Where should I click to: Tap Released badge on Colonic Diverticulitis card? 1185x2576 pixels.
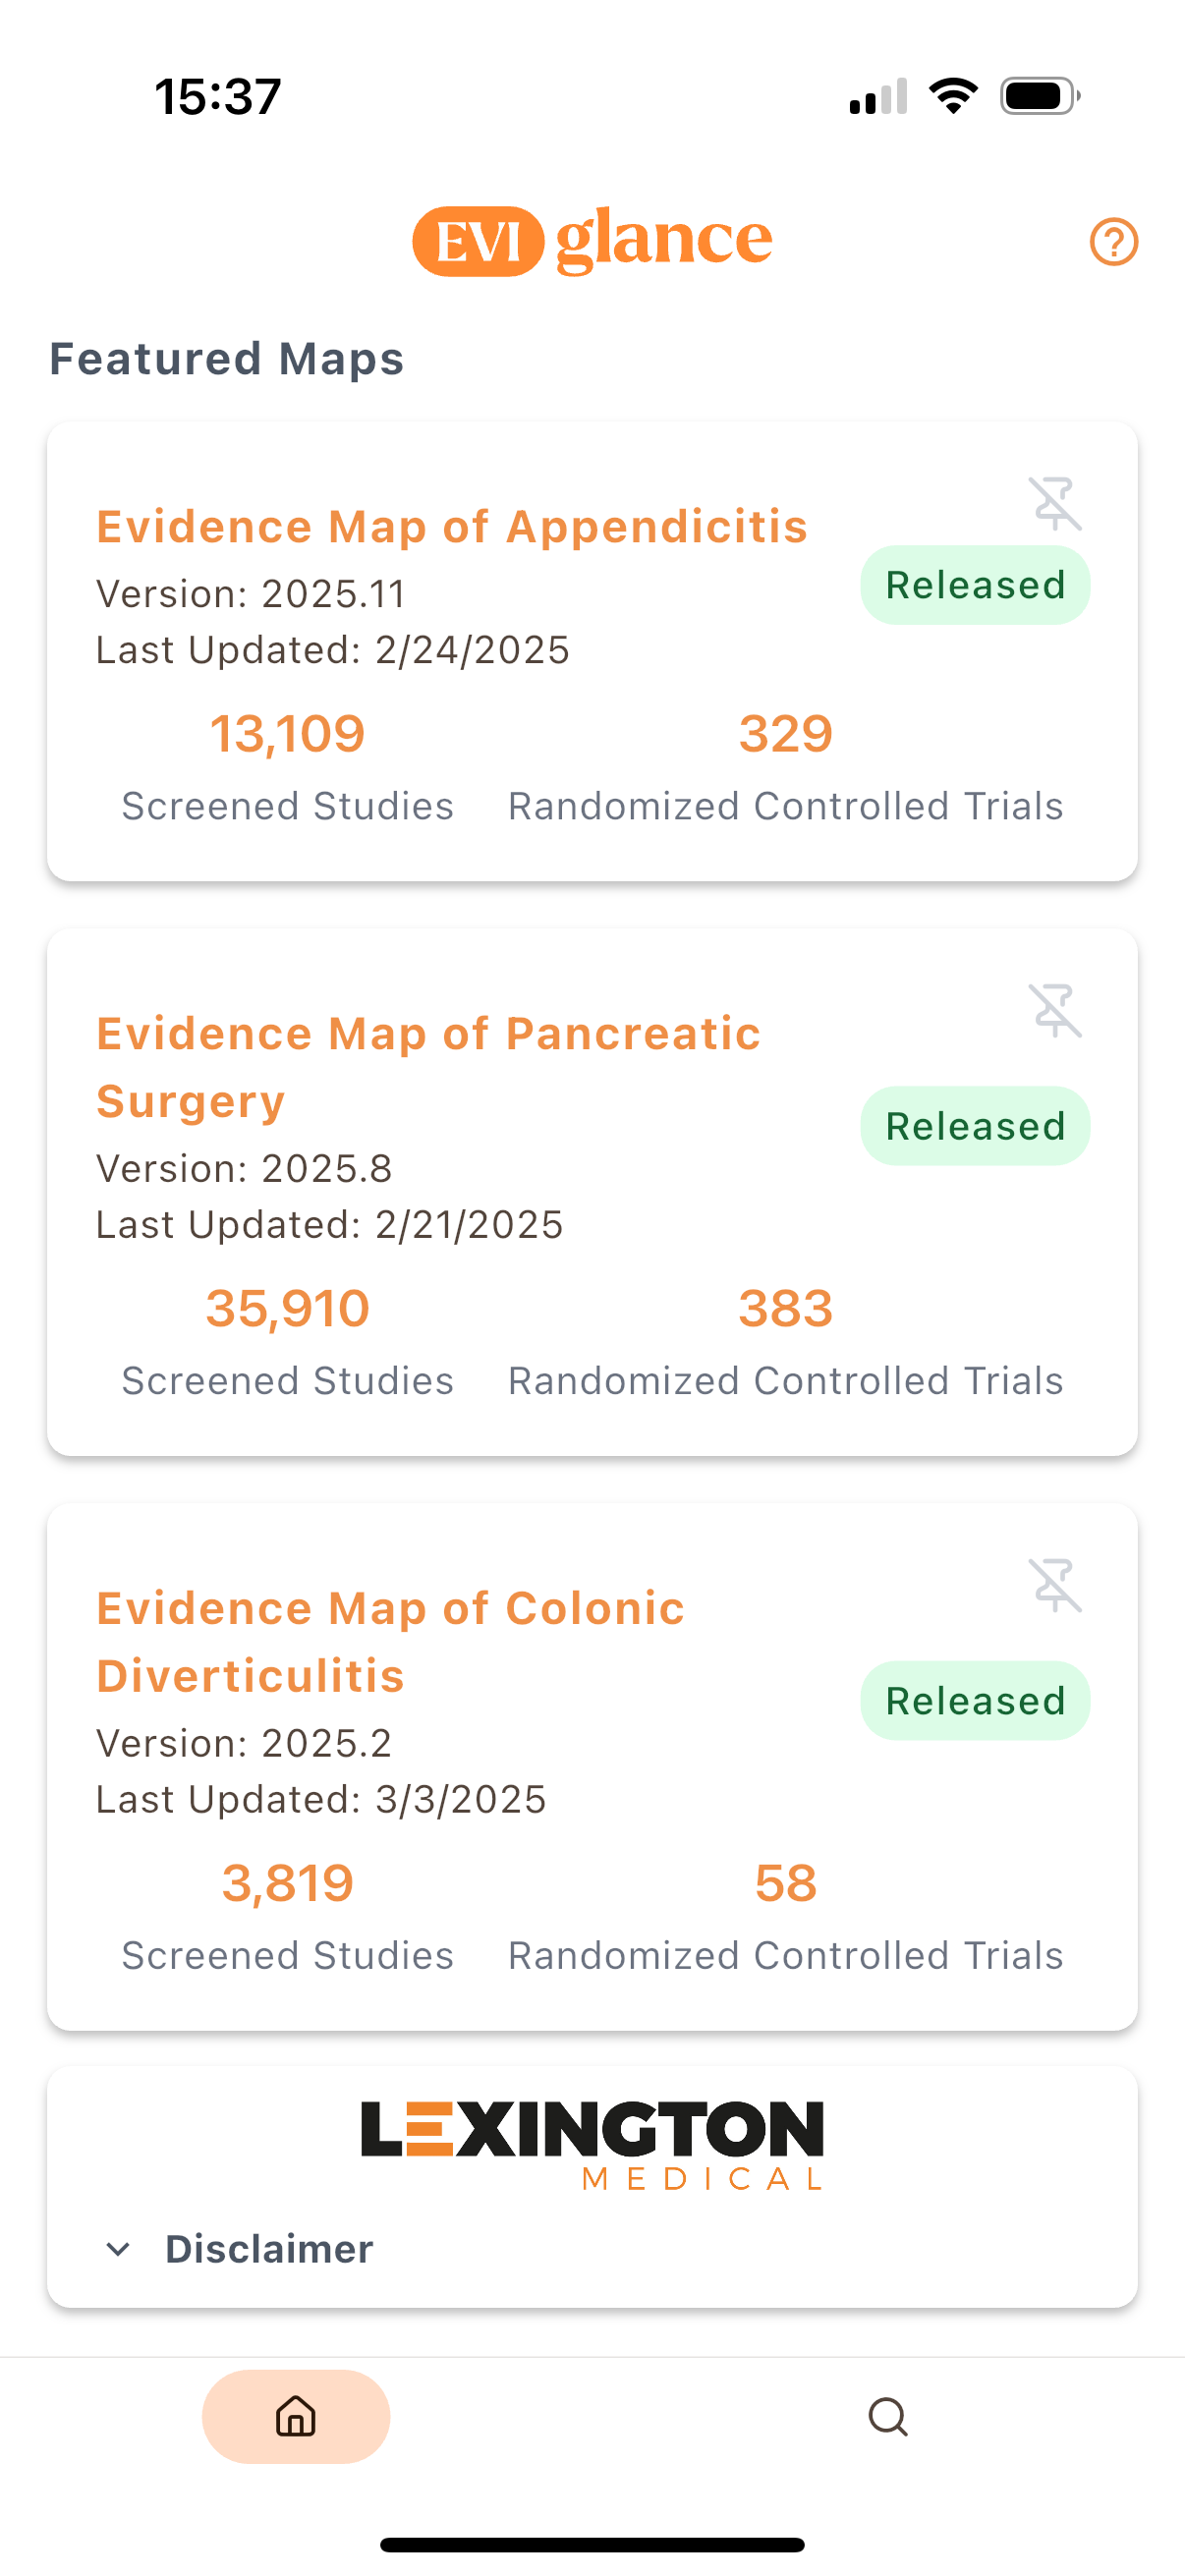click(x=975, y=1701)
